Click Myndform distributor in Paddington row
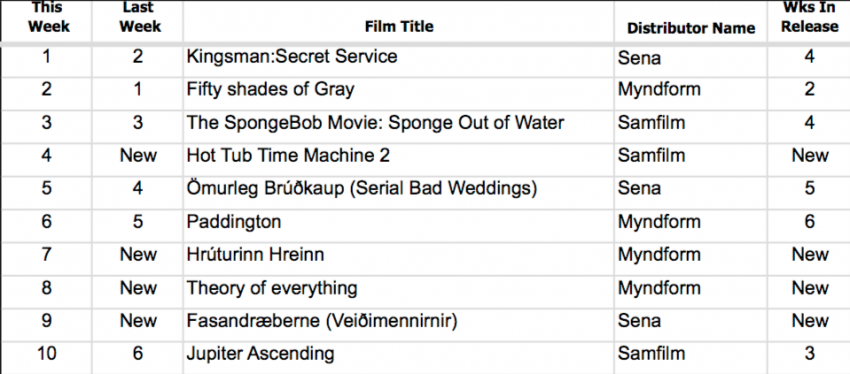 [659, 222]
